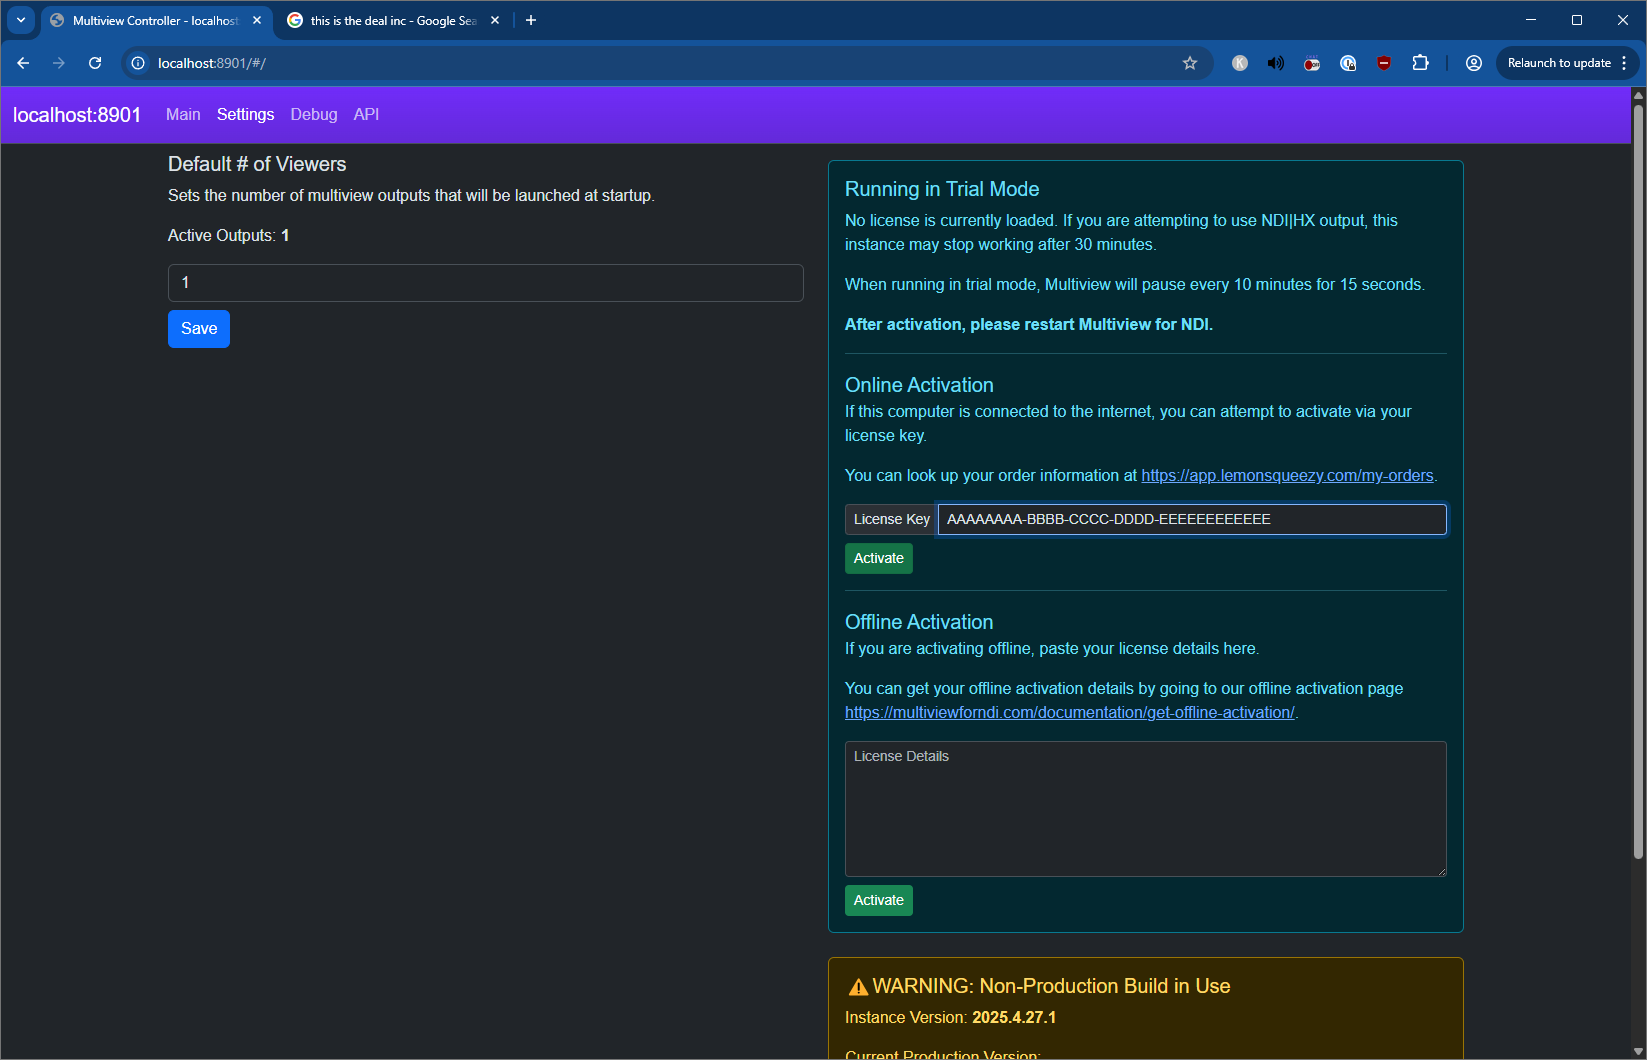The width and height of the screenshot is (1647, 1060).
Task: Bookmark this page with the star icon
Action: [x=1189, y=63]
